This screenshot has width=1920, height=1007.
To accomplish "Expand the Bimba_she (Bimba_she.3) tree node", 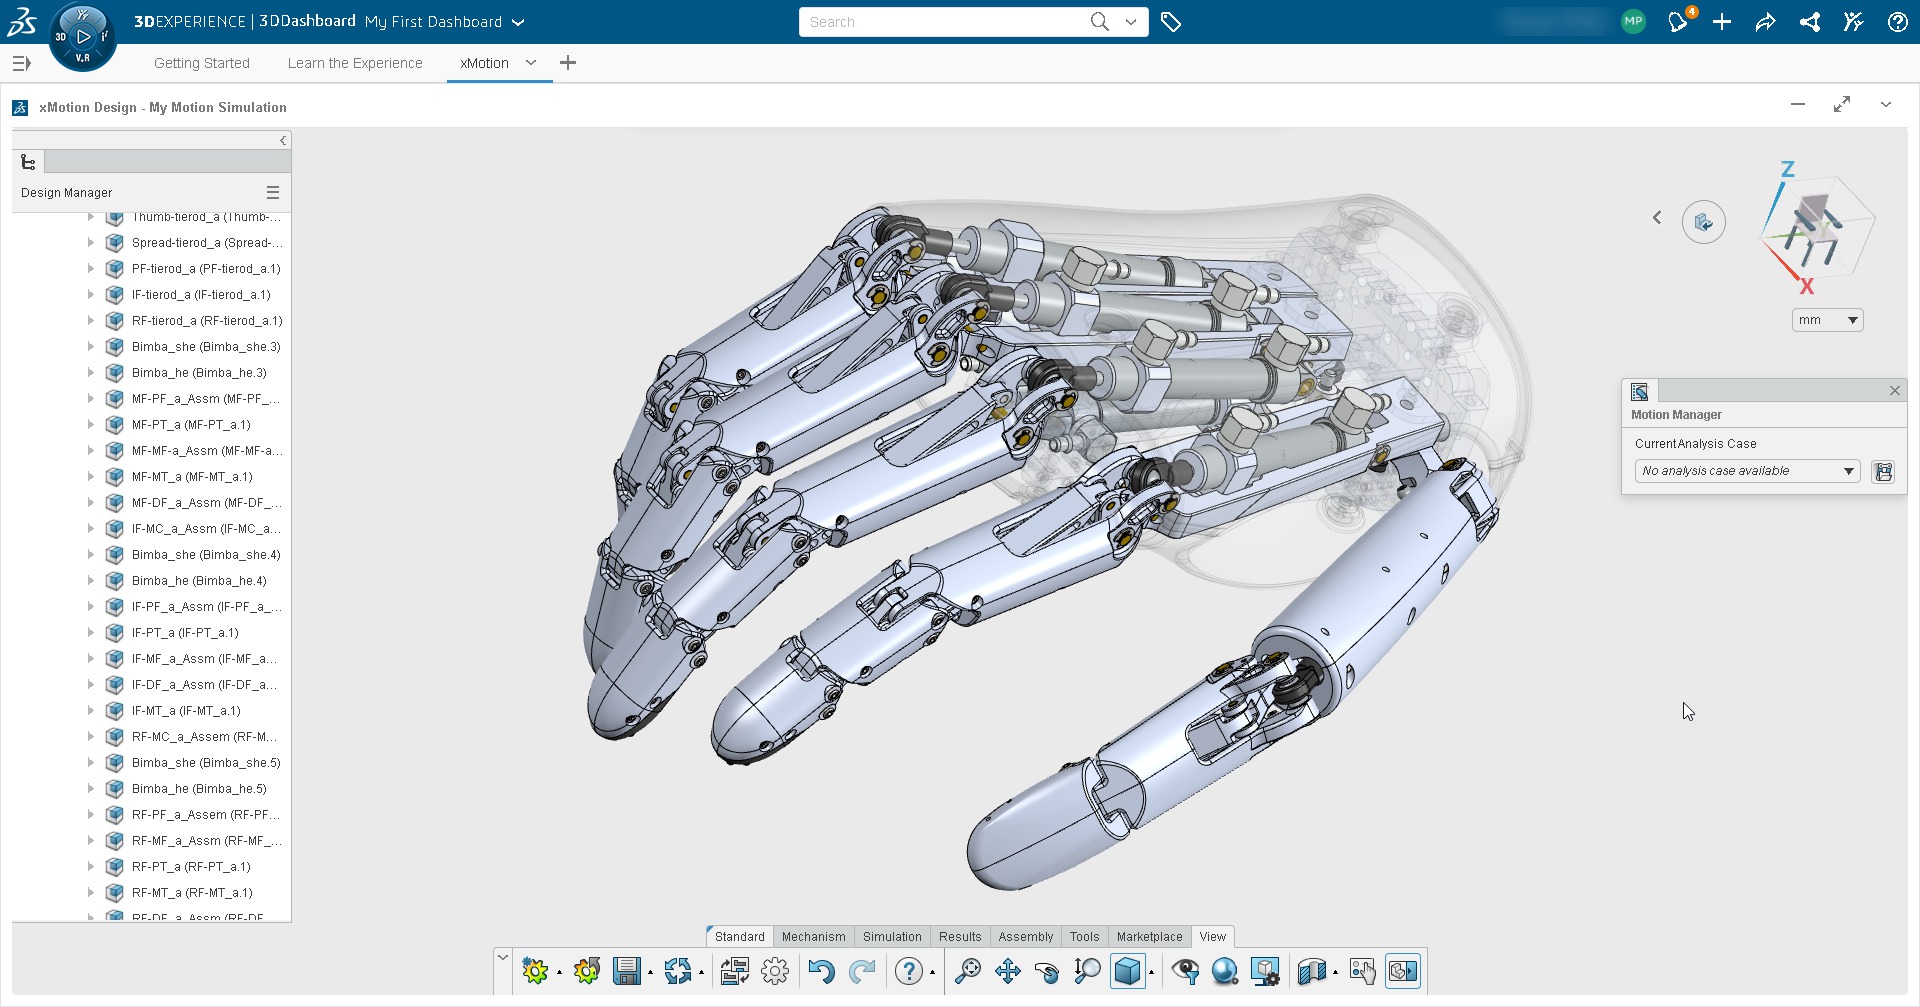I will [92, 347].
